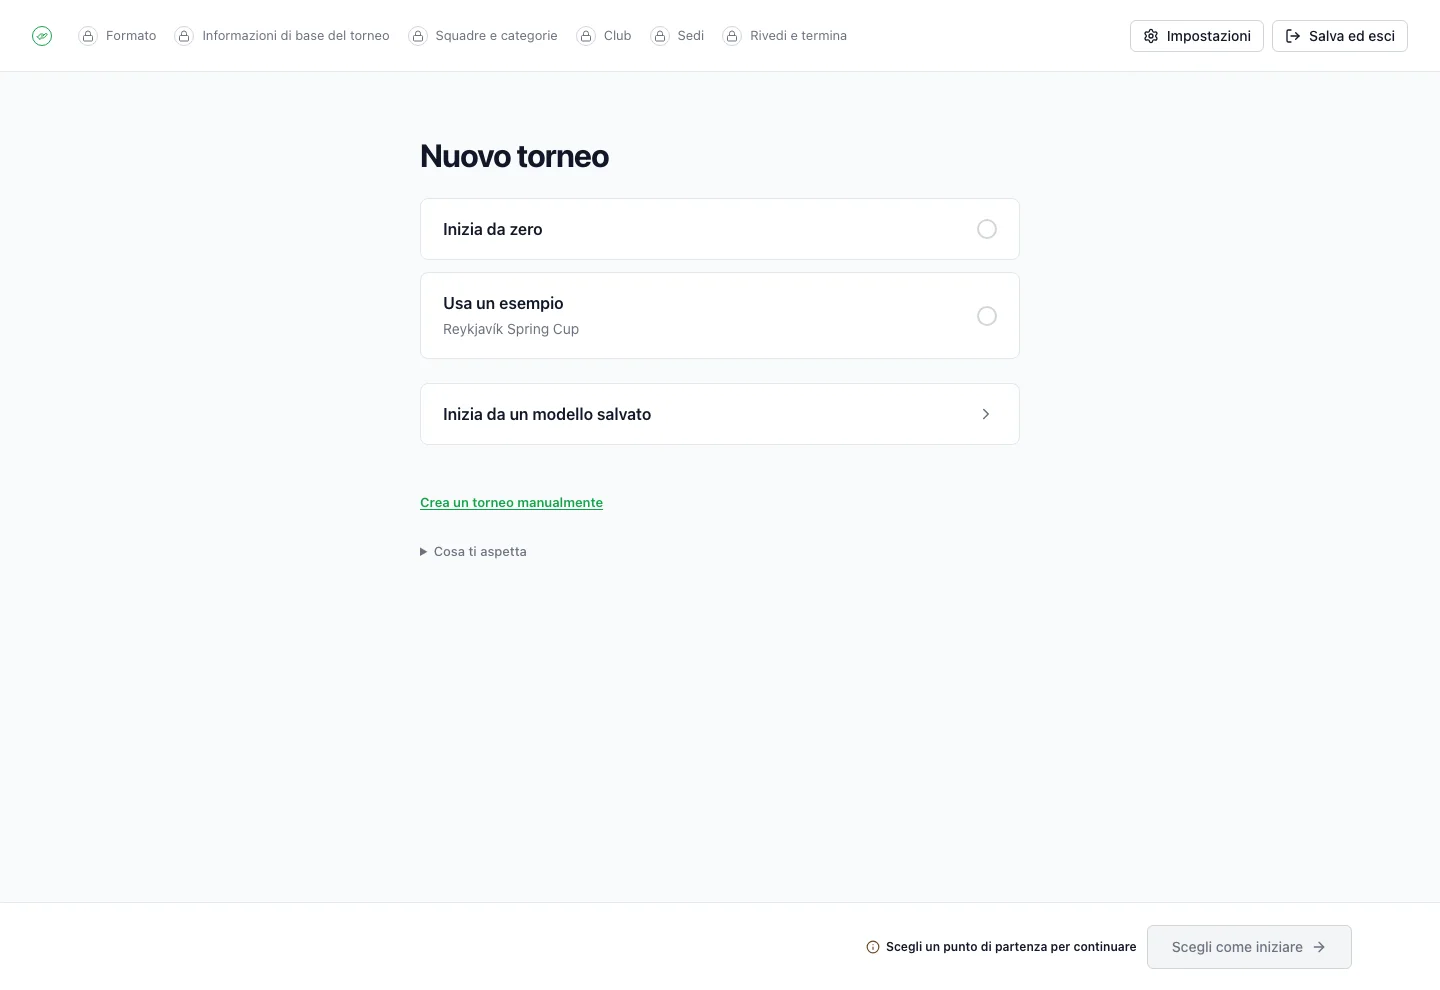Click lock icon beside Informazioni di base

184,36
